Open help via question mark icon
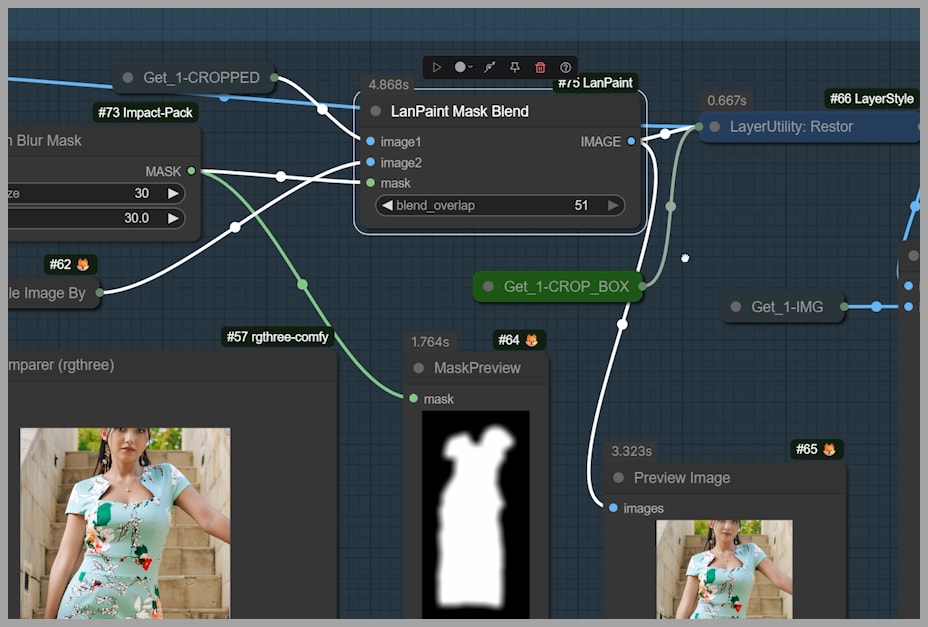Image resolution: width=928 pixels, height=627 pixels. pyautogui.click(x=566, y=67)
